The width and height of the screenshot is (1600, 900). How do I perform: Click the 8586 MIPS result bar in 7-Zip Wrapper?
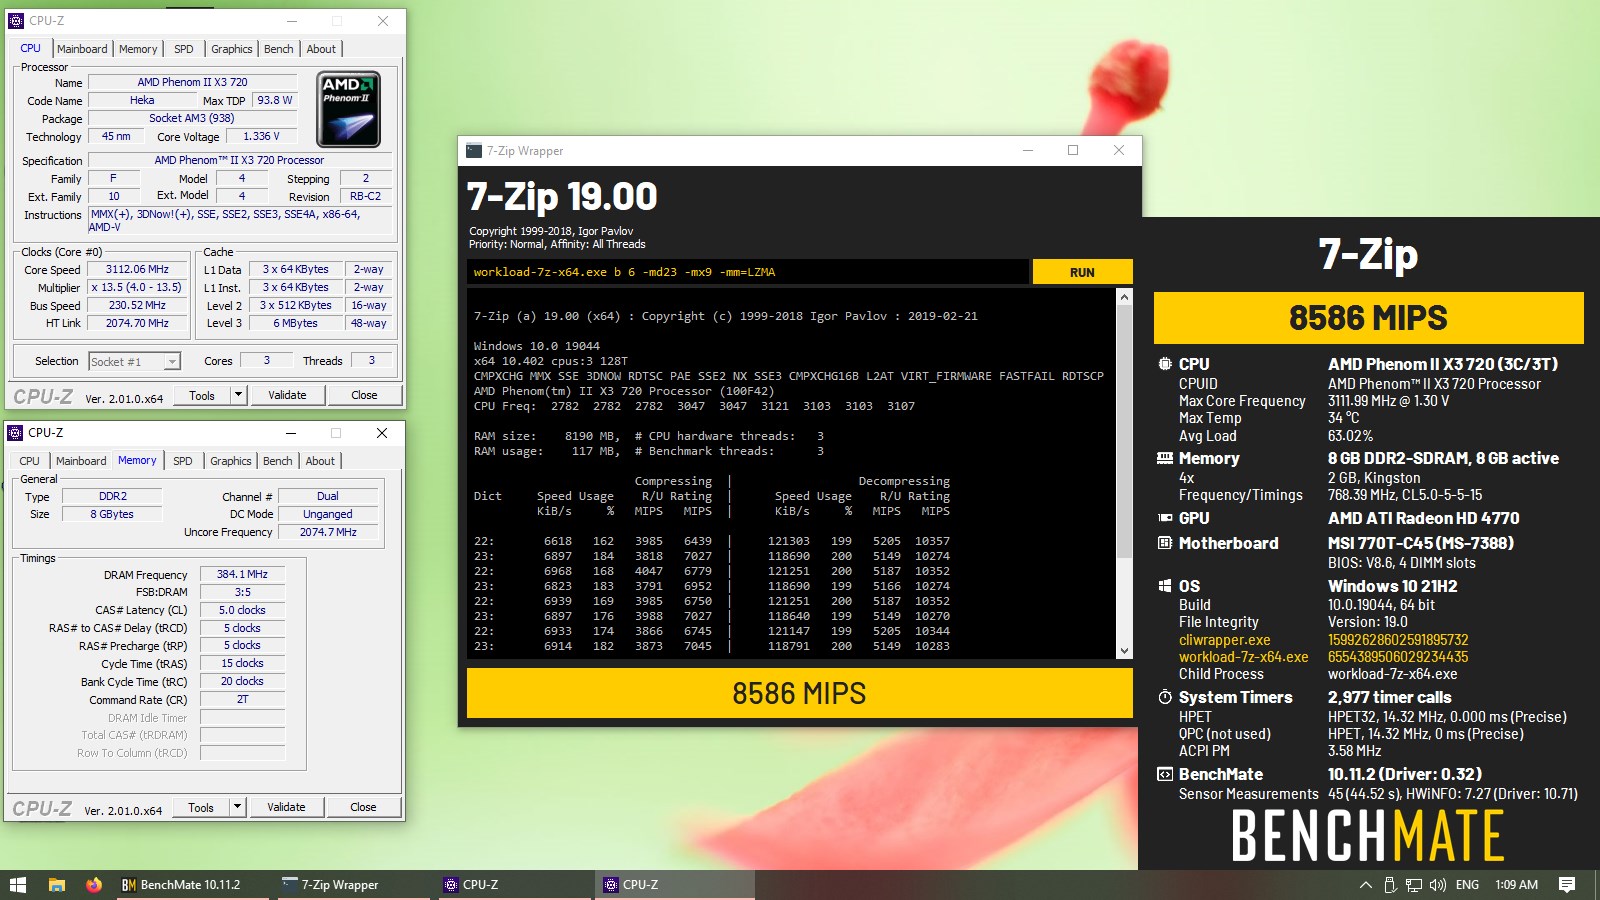[799, 693]
